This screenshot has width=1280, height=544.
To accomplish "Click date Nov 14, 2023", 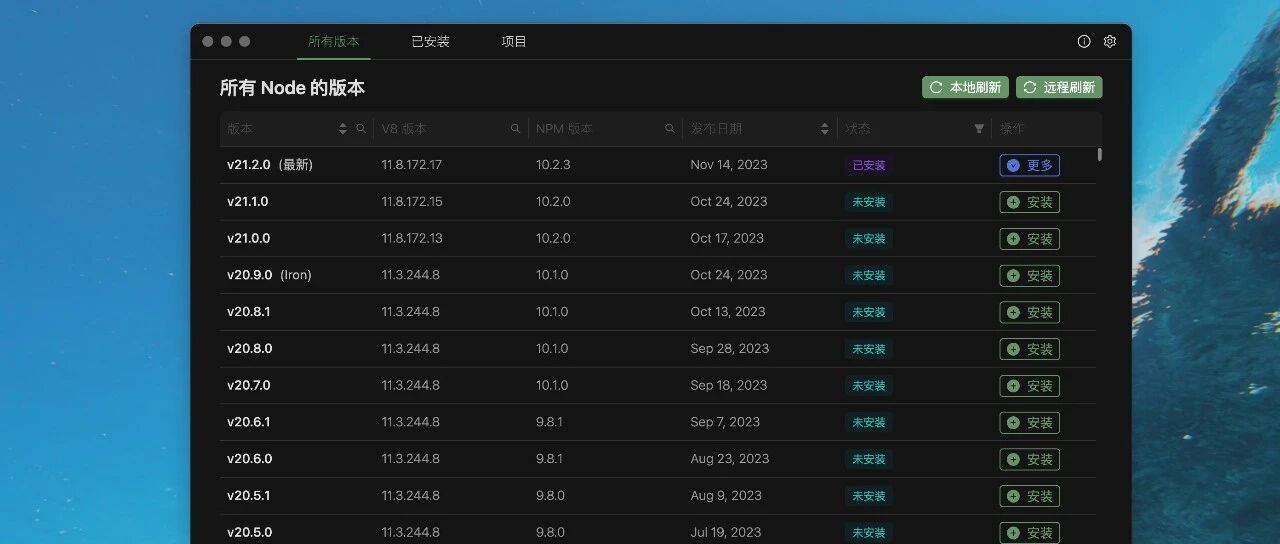I will 729,165.
